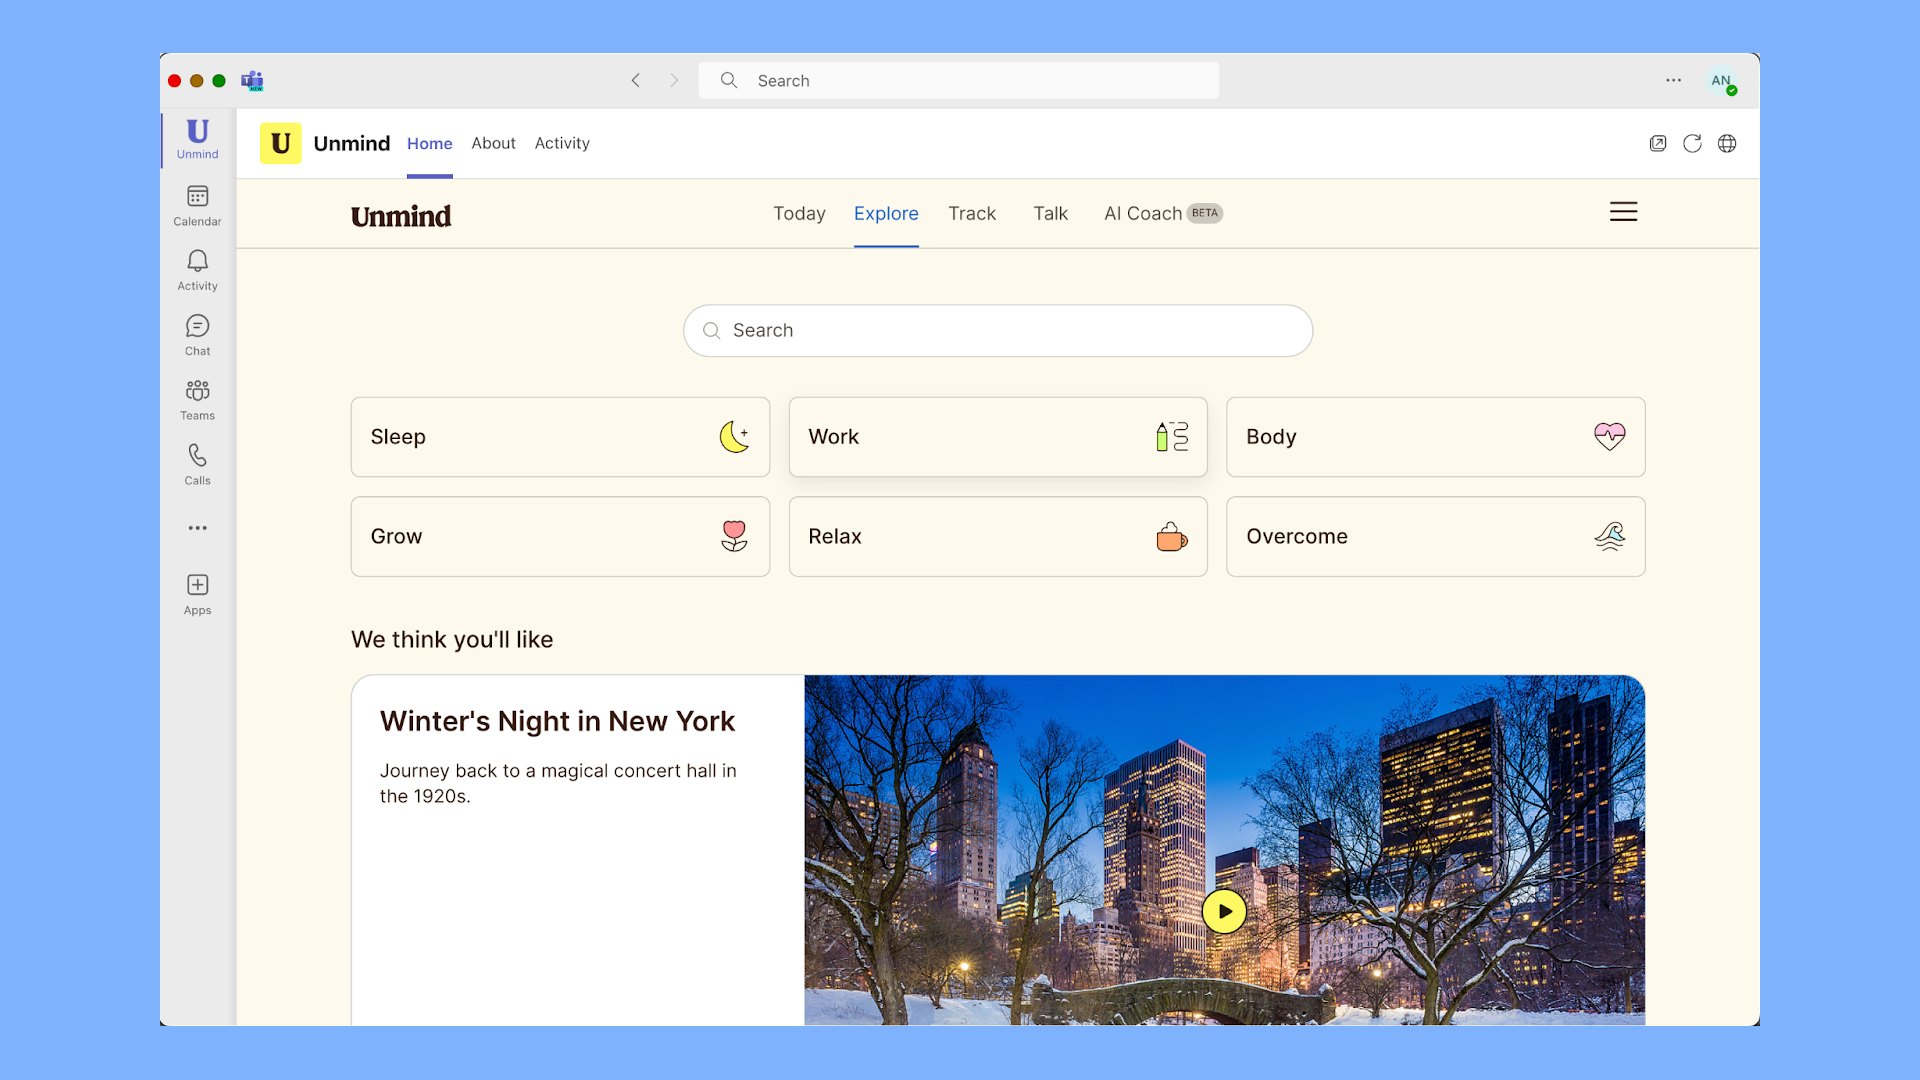This screenshot has height=1080, width=1920.
Task: Play Winter's Night in New York
Action: click(1224, 911)
